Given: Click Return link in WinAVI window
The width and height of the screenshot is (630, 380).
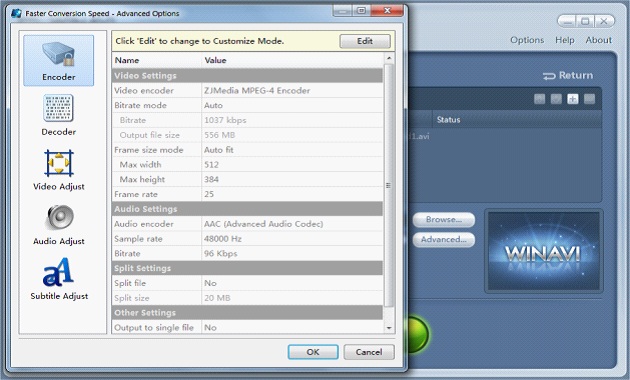Looking at the screenshot, I should (x=568, y=76).
